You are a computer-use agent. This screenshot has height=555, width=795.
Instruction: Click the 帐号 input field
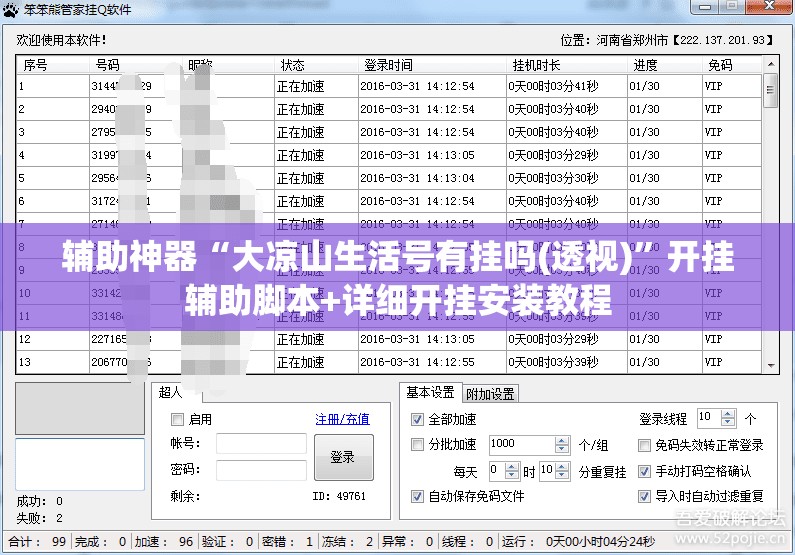tap(261, 443)
